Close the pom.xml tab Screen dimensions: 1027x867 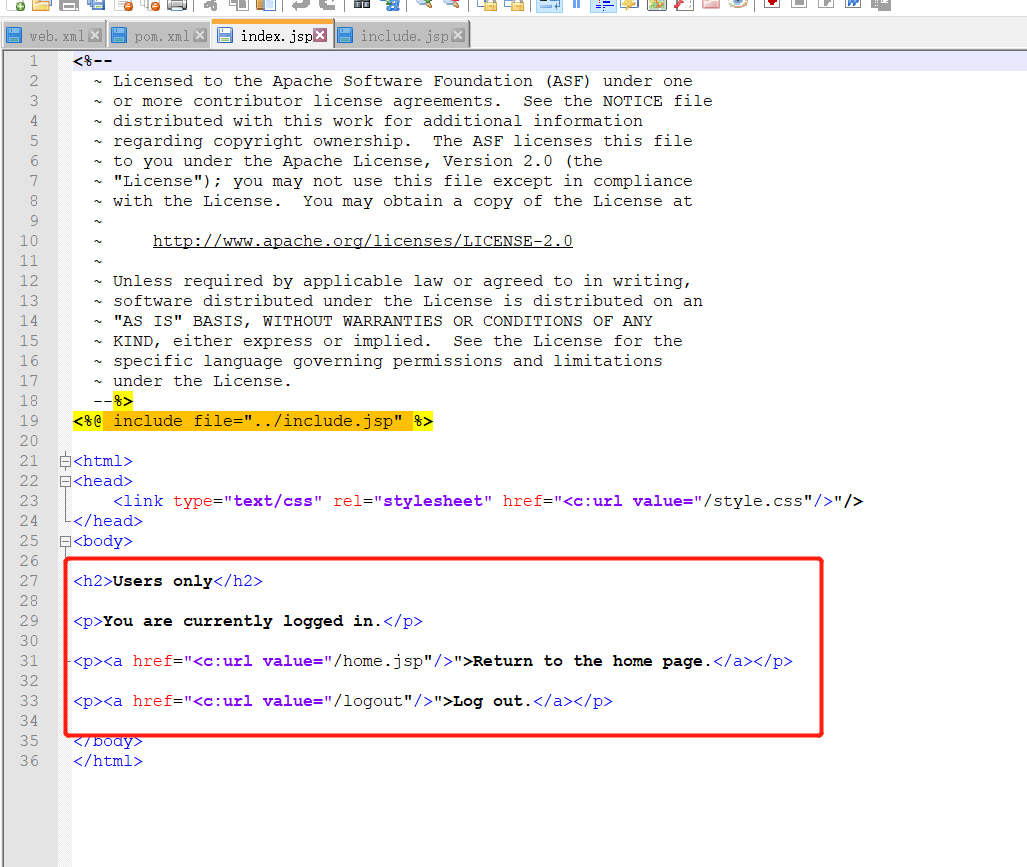click(200, 35)
